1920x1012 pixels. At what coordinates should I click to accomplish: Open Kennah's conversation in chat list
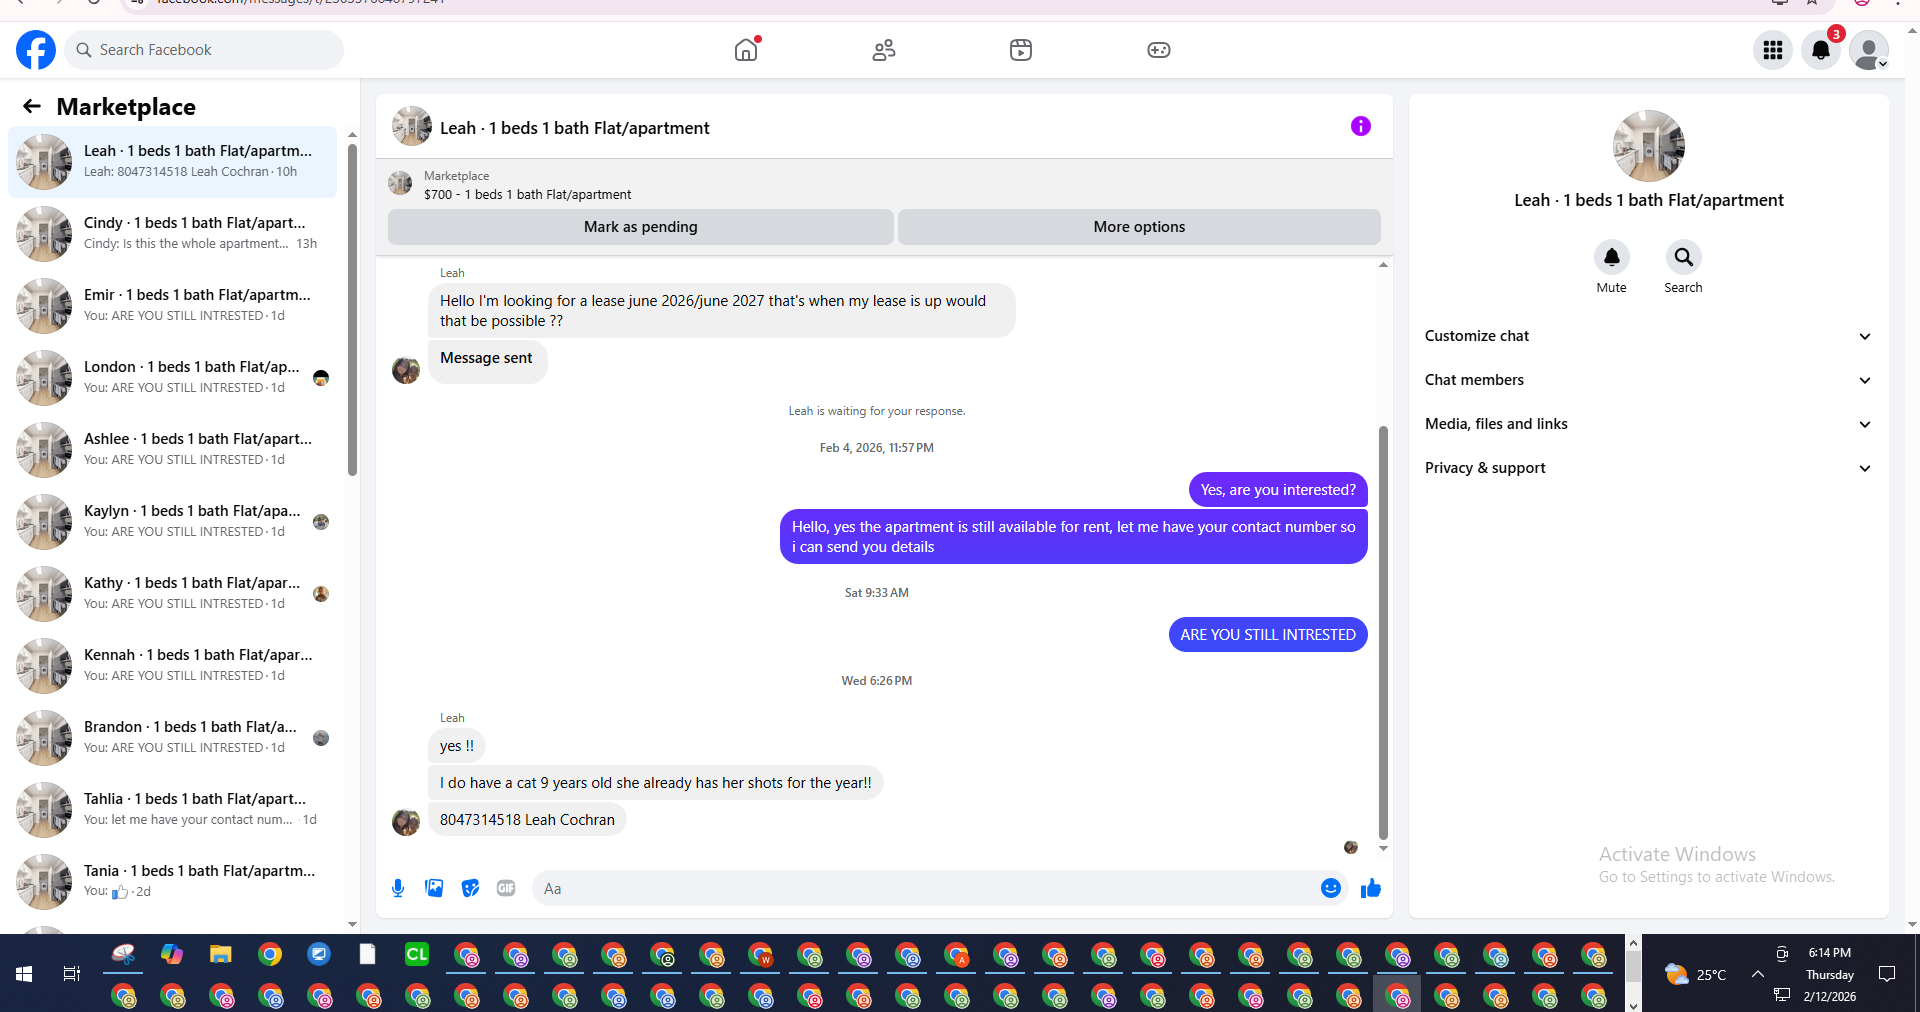point(173,666)
